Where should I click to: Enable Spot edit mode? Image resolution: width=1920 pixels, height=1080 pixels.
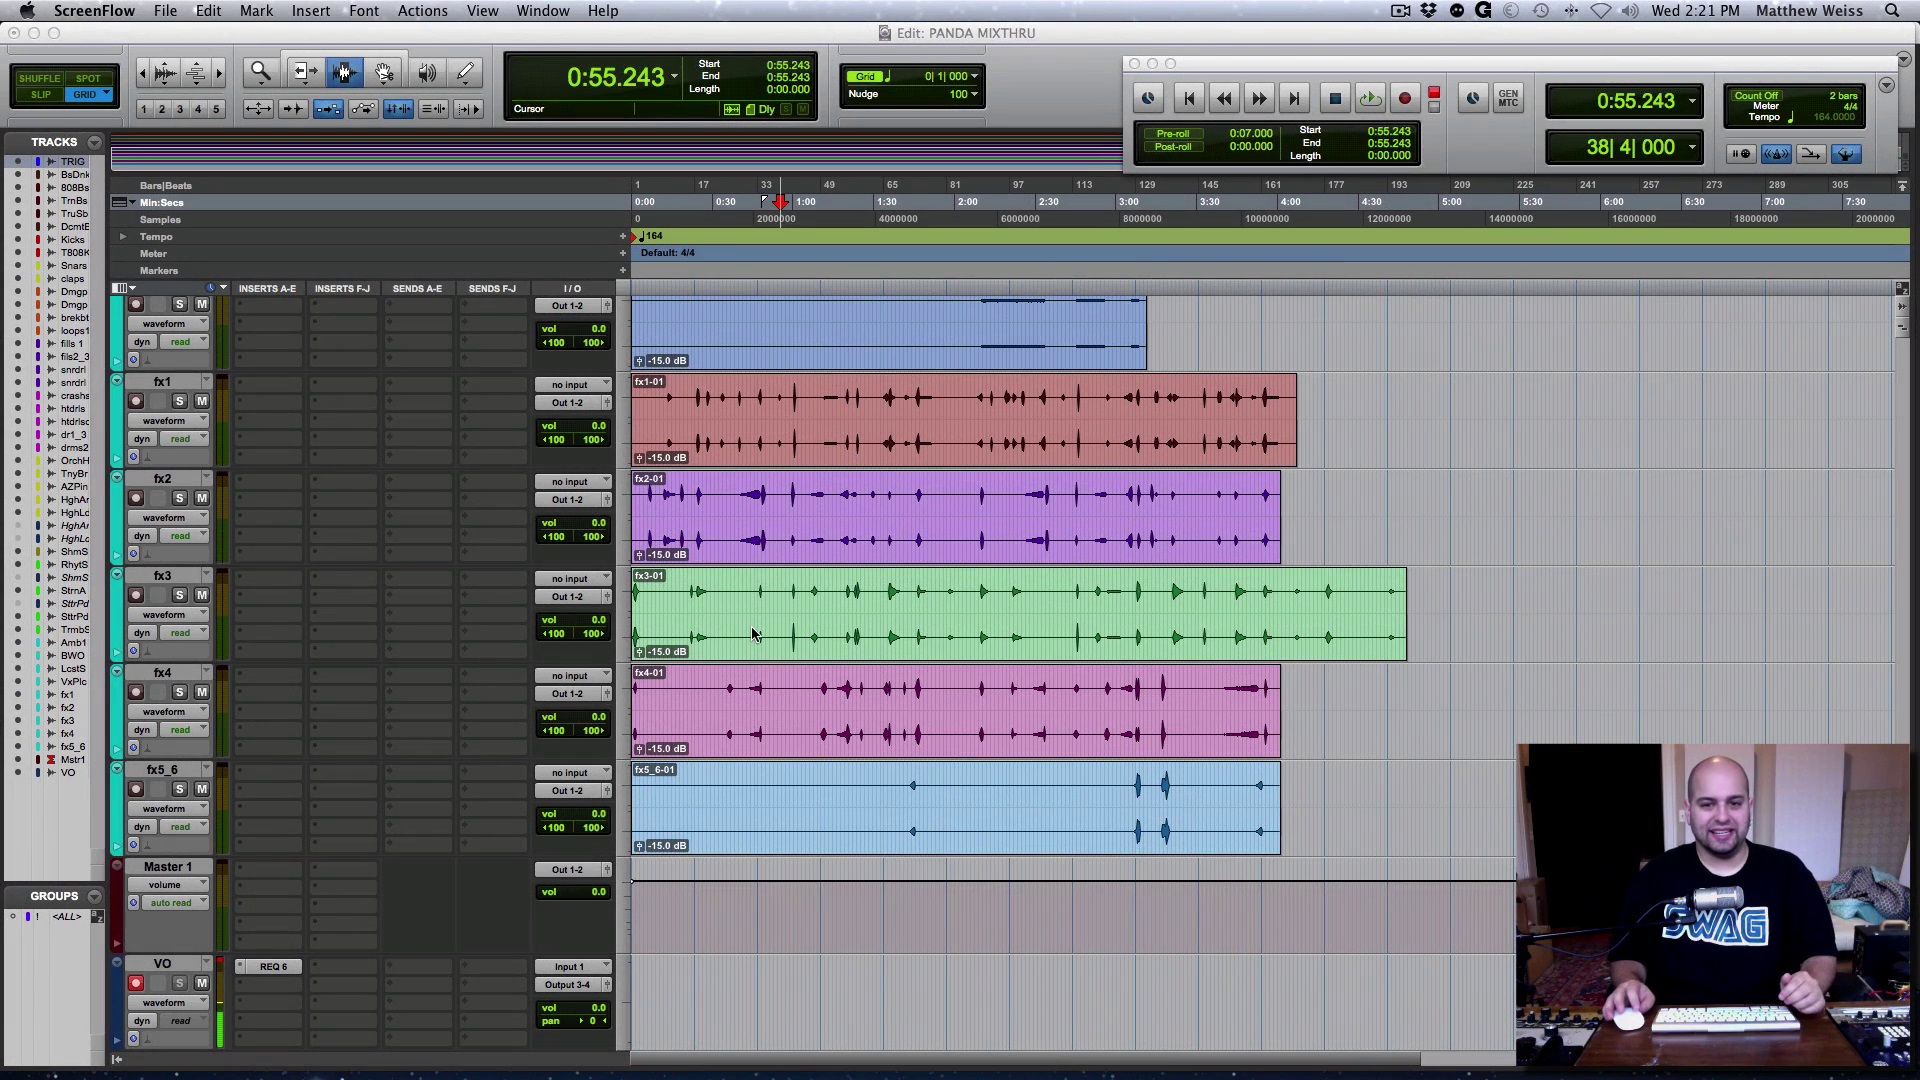(x=88, y=78)
